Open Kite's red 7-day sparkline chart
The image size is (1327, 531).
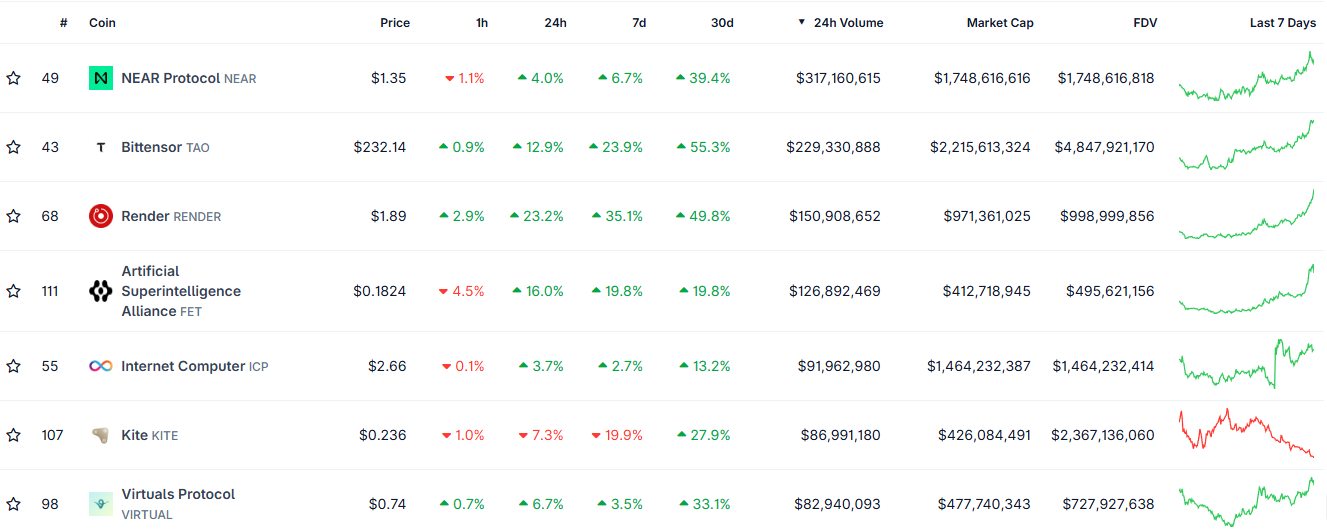click(x=1247, y=433)
